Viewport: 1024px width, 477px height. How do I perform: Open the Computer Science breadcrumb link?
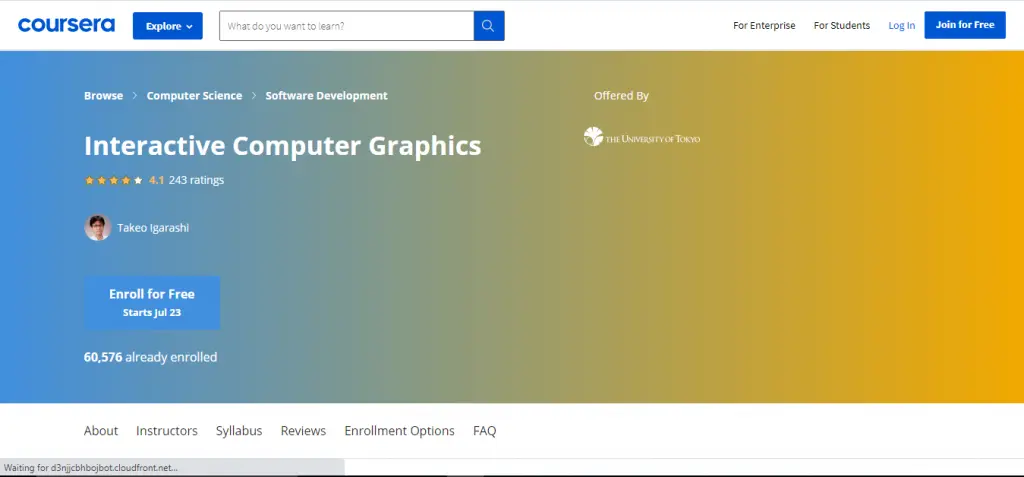coord(194,96)
